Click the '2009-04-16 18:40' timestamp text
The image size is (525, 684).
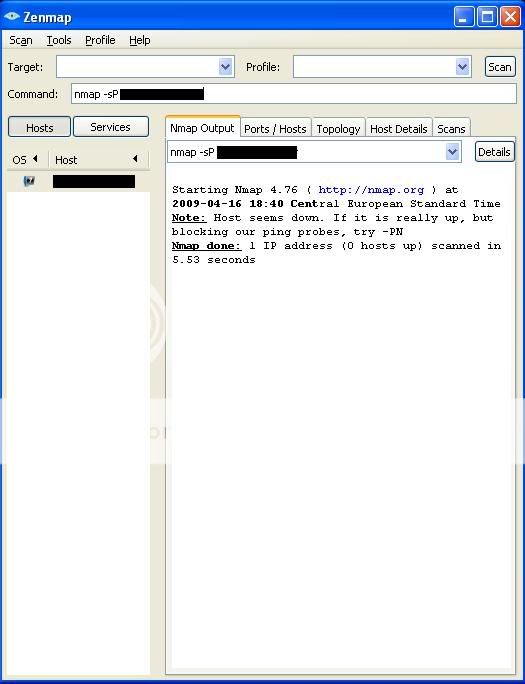[x=228, y=204]
